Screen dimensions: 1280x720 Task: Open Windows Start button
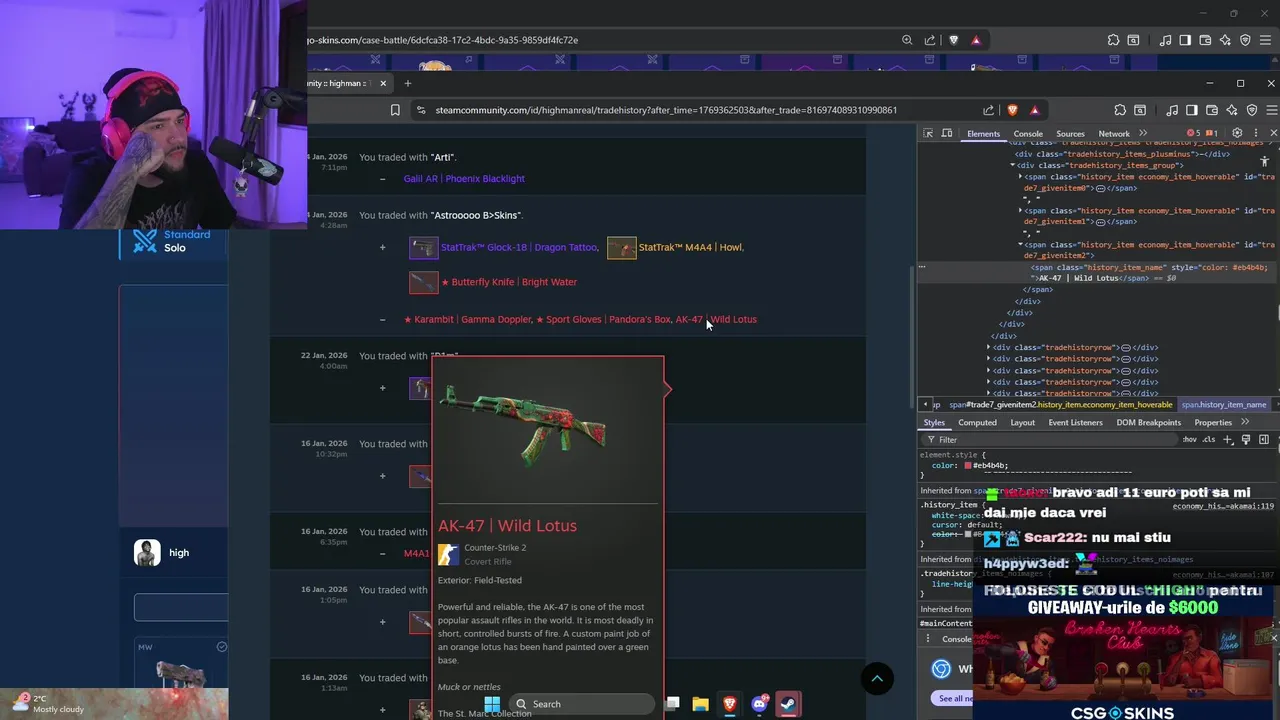coord(493,704)
